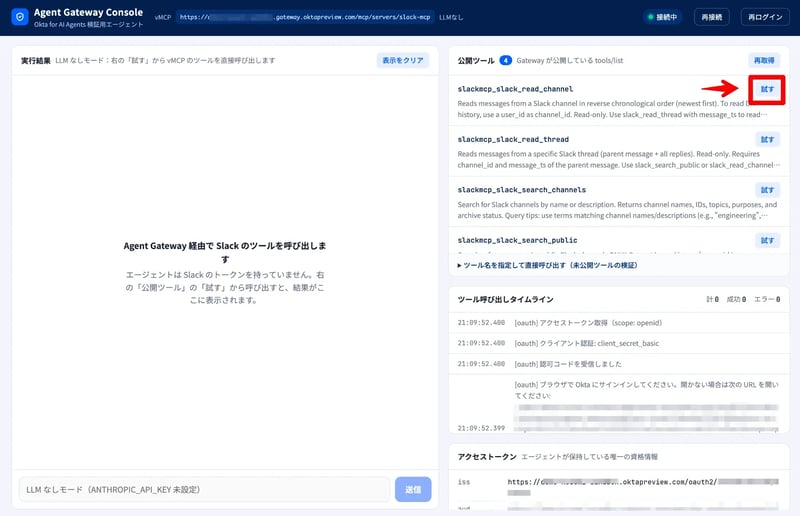Image resolution: width=800 pixels, height=516 pixels.
Task: Click the 公開ツール panel heading
Action: [476, 60]
